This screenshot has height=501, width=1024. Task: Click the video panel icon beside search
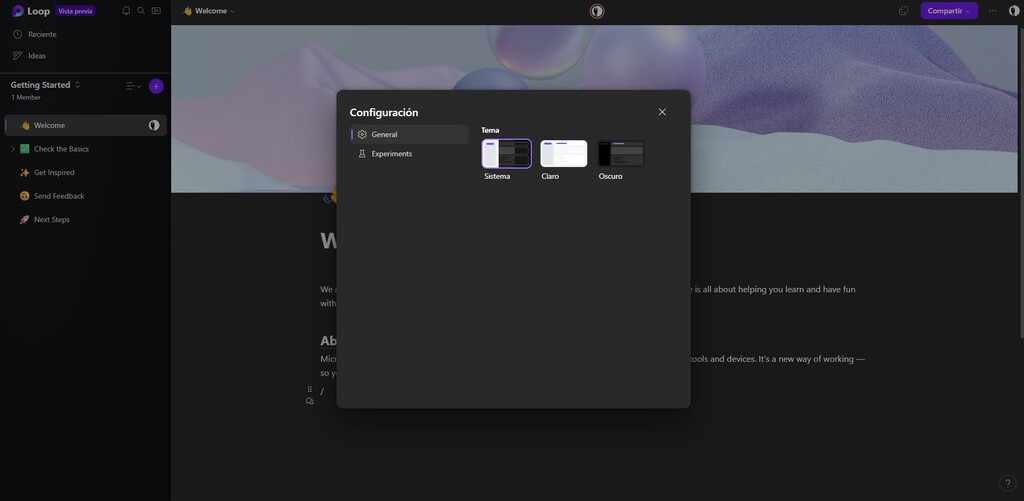pyautogui.click(x=156, y=10)
